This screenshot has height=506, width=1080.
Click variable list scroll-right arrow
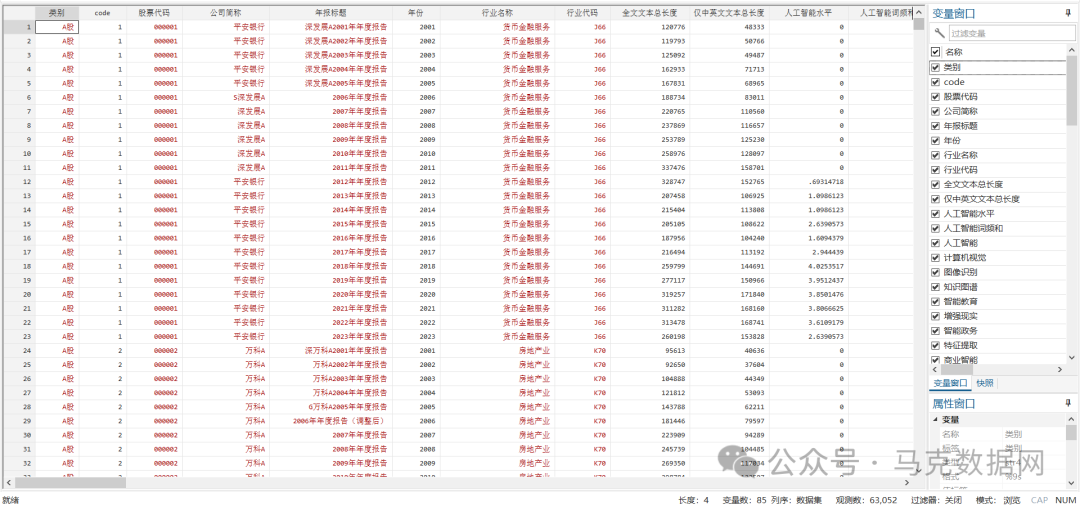1060,370
